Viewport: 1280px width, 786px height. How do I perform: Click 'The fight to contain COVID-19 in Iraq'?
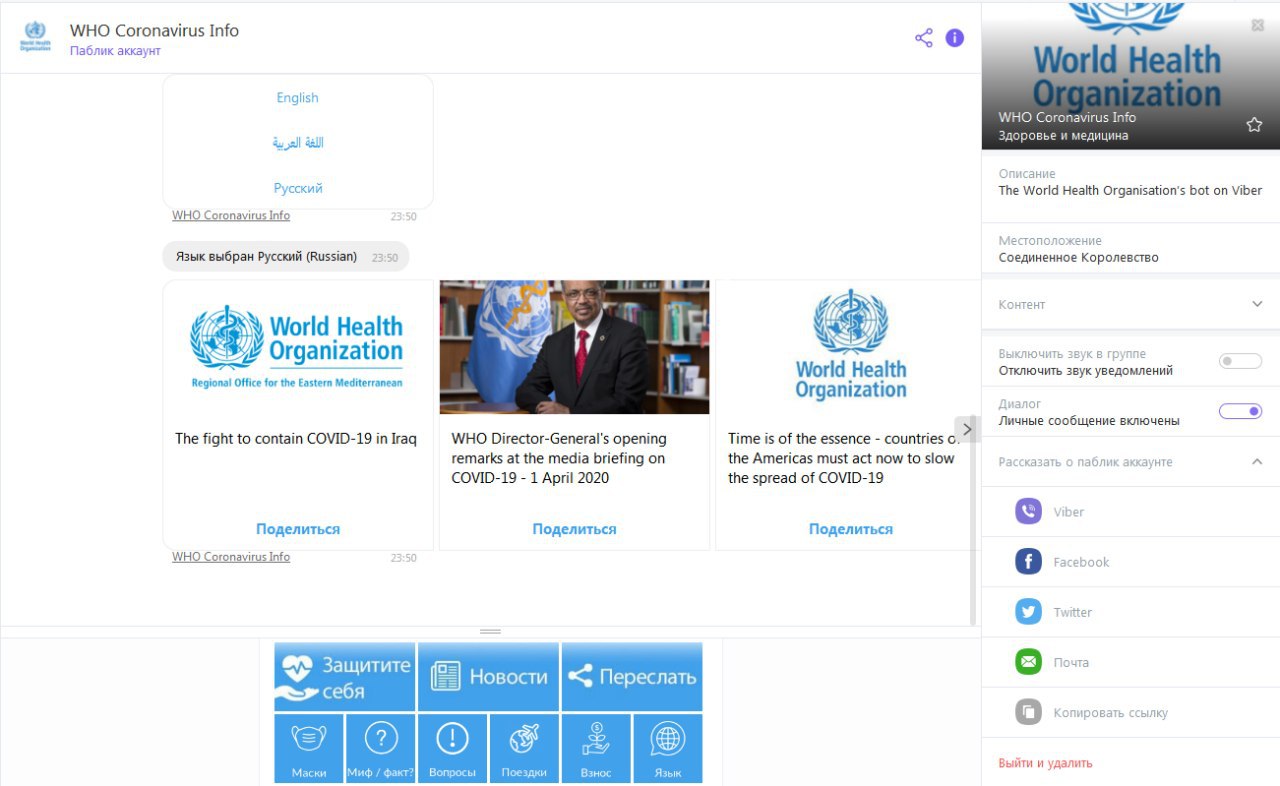(x=296, y=438)
